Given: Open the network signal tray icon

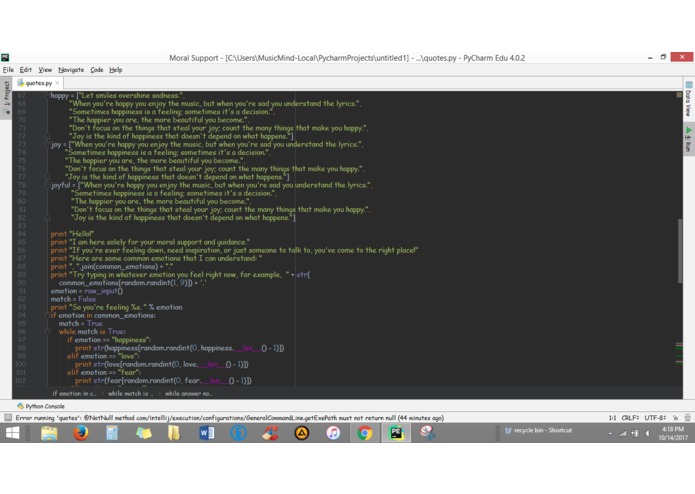Looking at the screenshot, I should 623,434.
